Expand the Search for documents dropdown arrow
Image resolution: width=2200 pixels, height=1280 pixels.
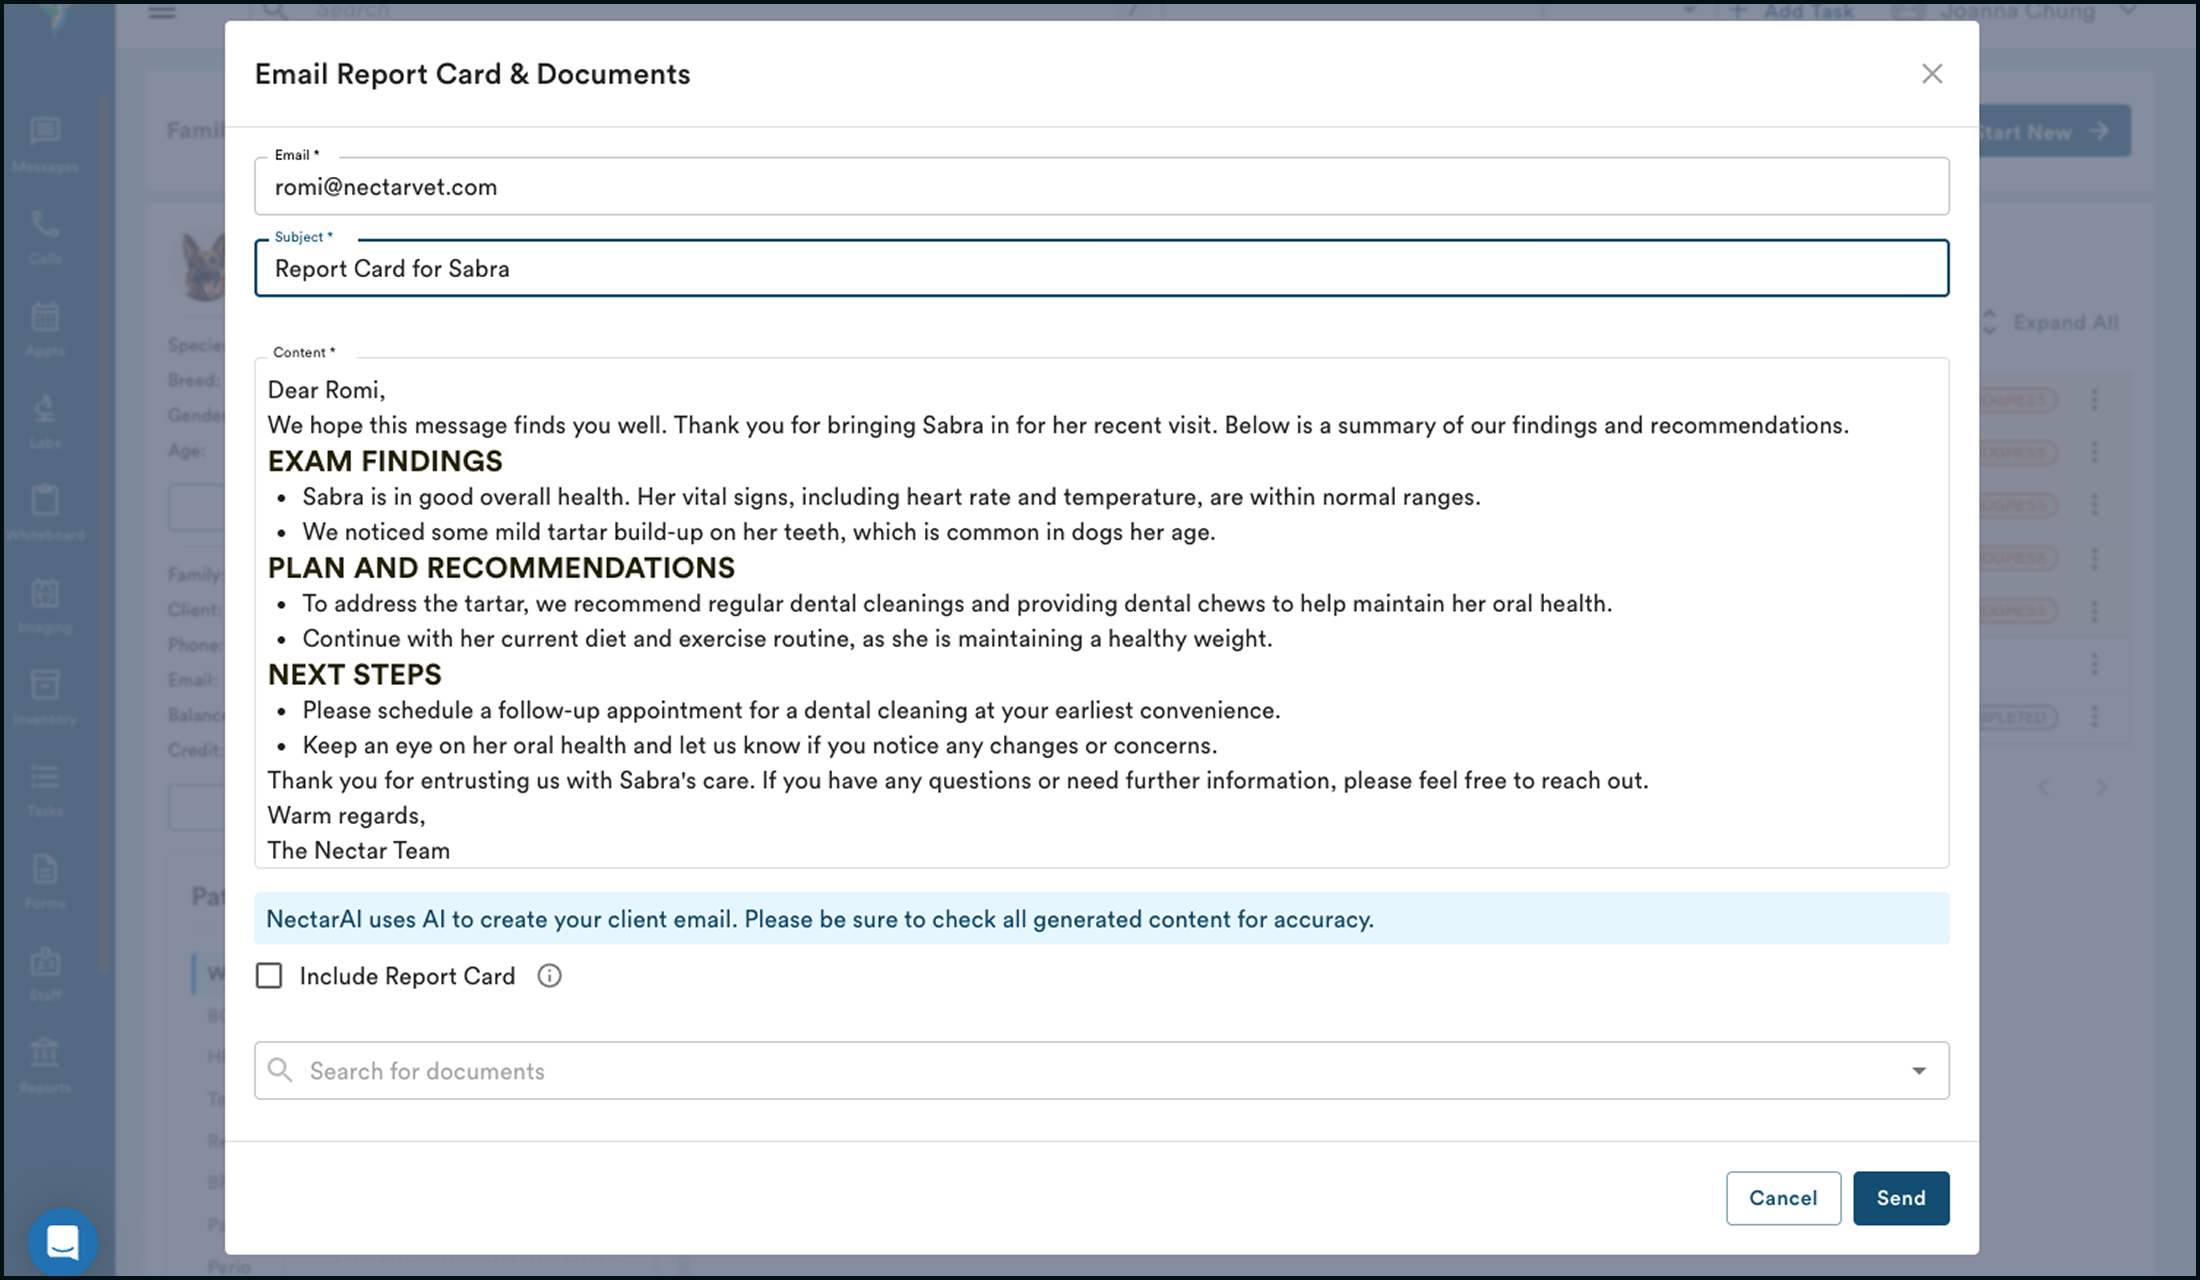tap(1918, 1071)
